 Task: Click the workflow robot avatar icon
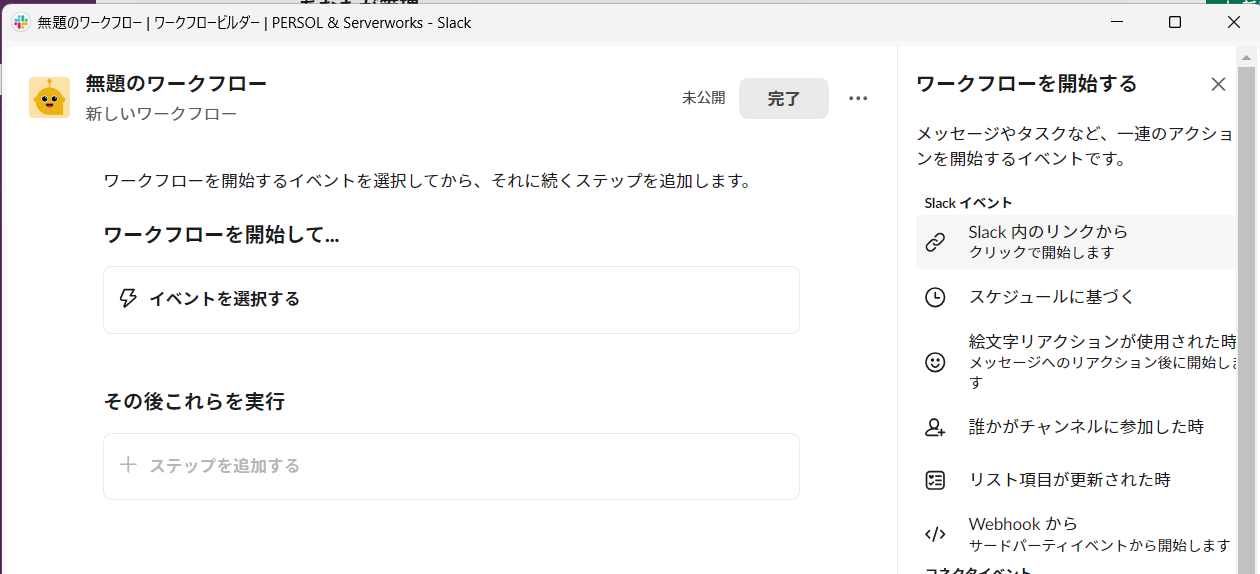49,98
